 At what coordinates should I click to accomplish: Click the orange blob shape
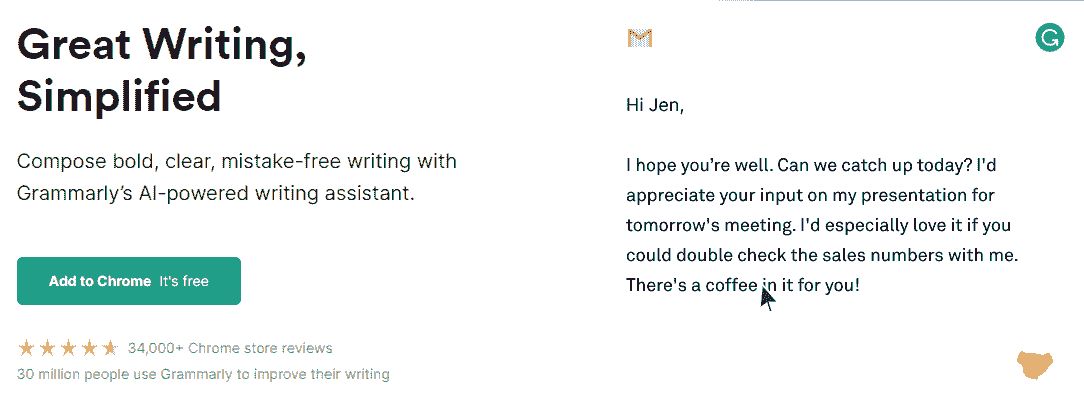click(x=1035, y=365)
